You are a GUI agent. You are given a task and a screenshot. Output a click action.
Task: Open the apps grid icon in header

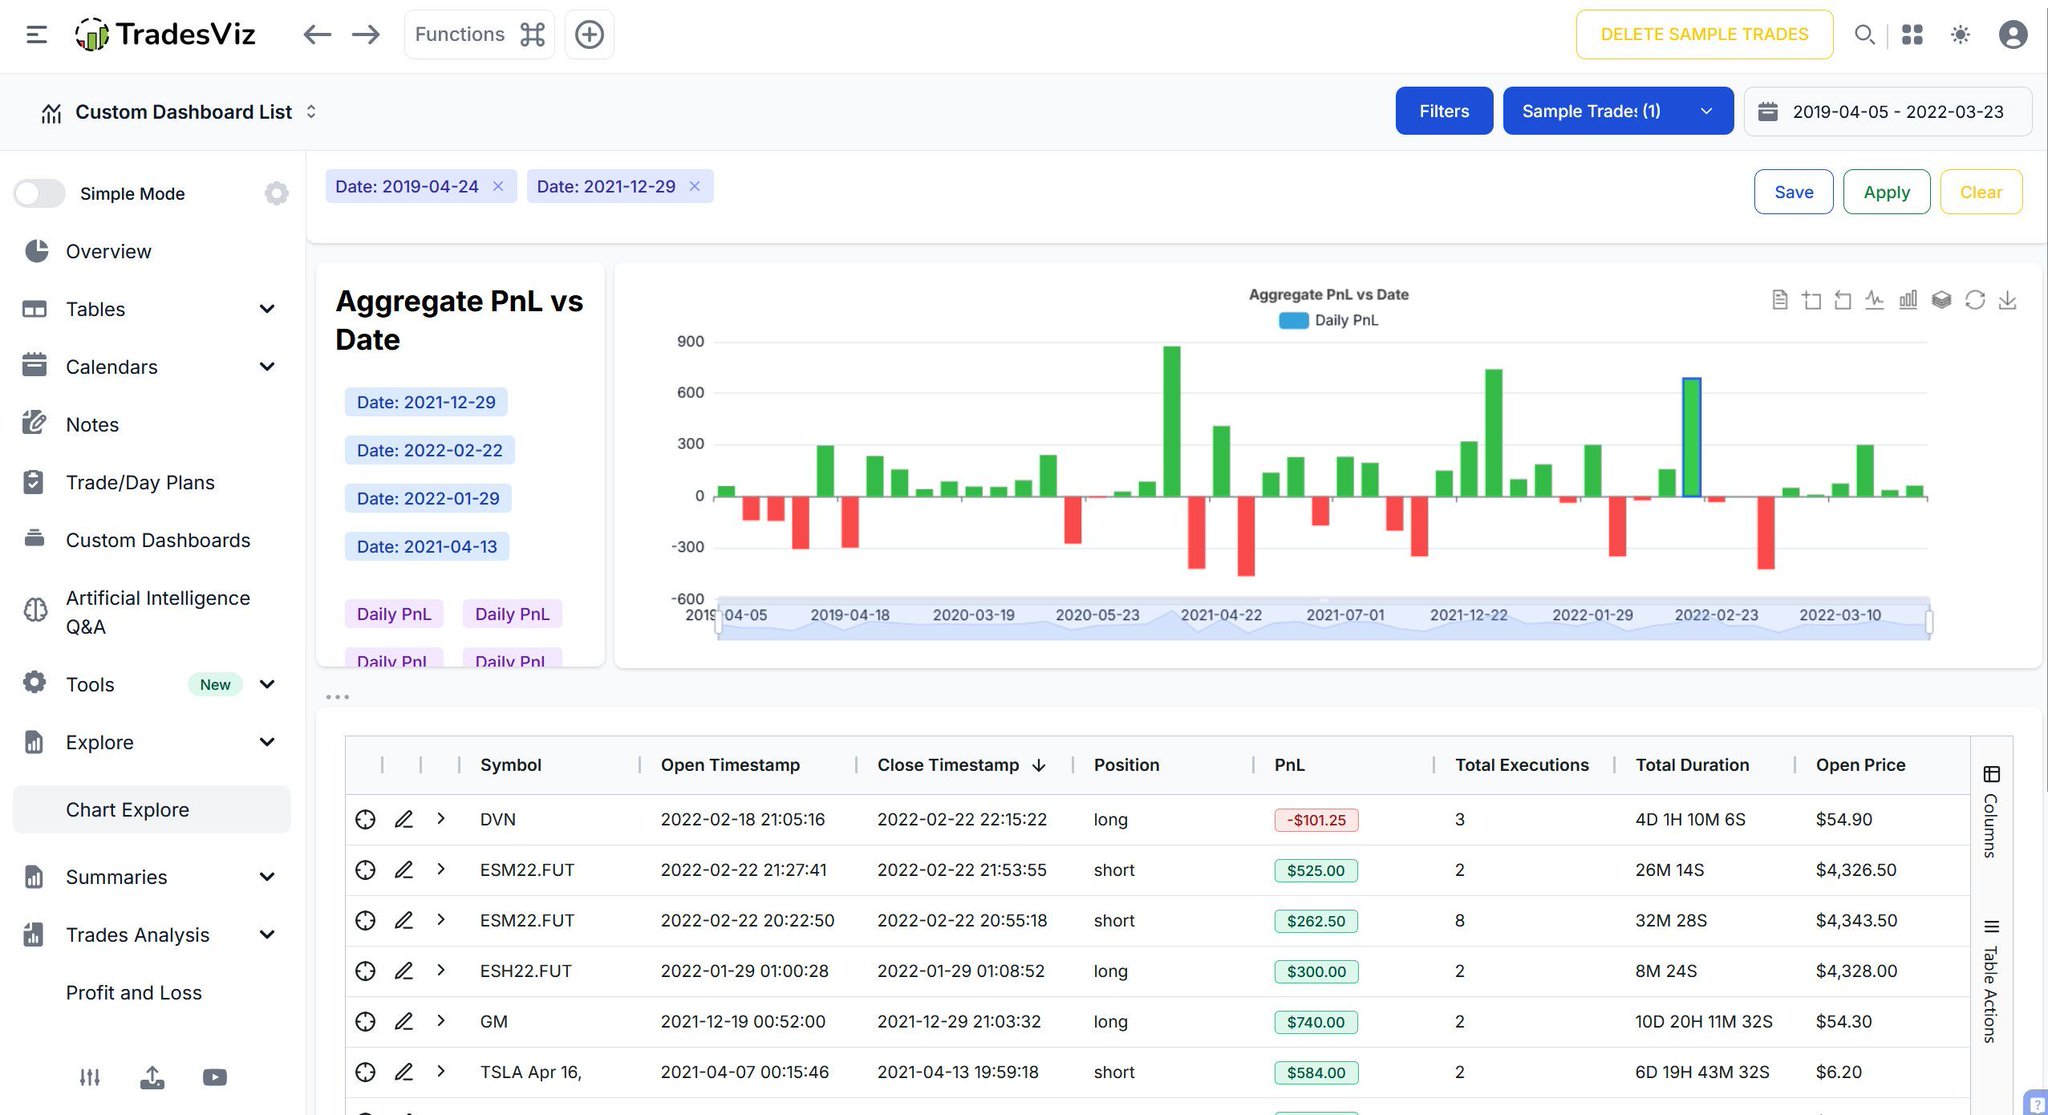point(1912,35)
